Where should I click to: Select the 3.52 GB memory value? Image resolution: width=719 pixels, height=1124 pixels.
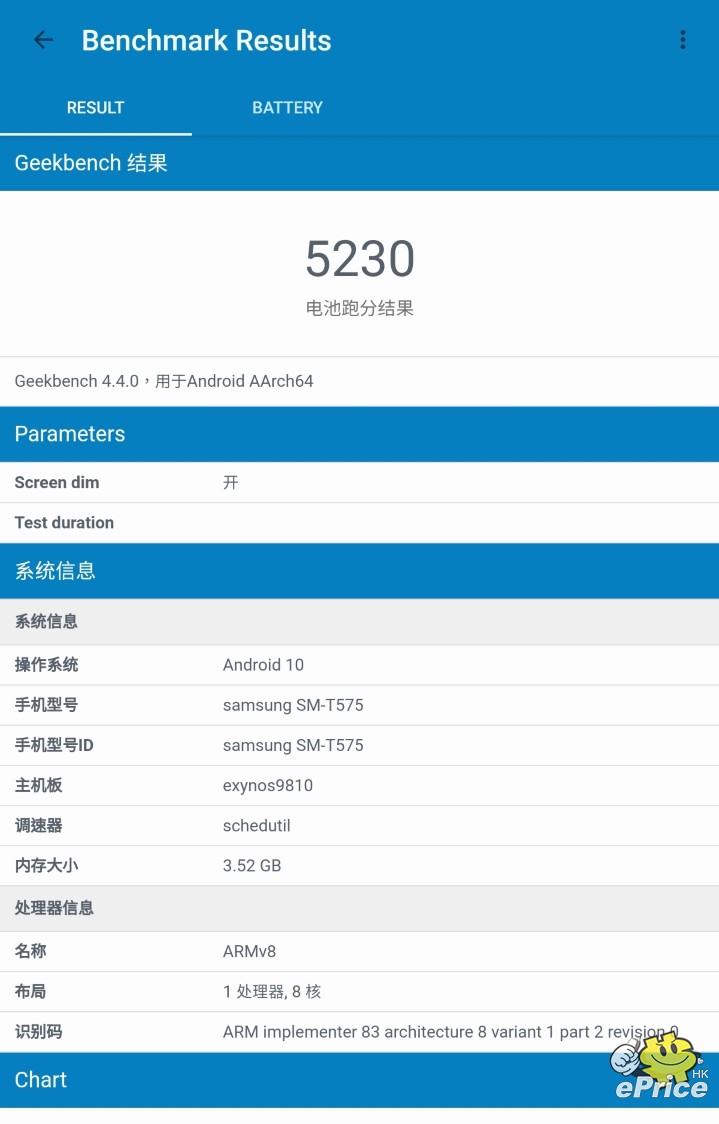(252, 865)
